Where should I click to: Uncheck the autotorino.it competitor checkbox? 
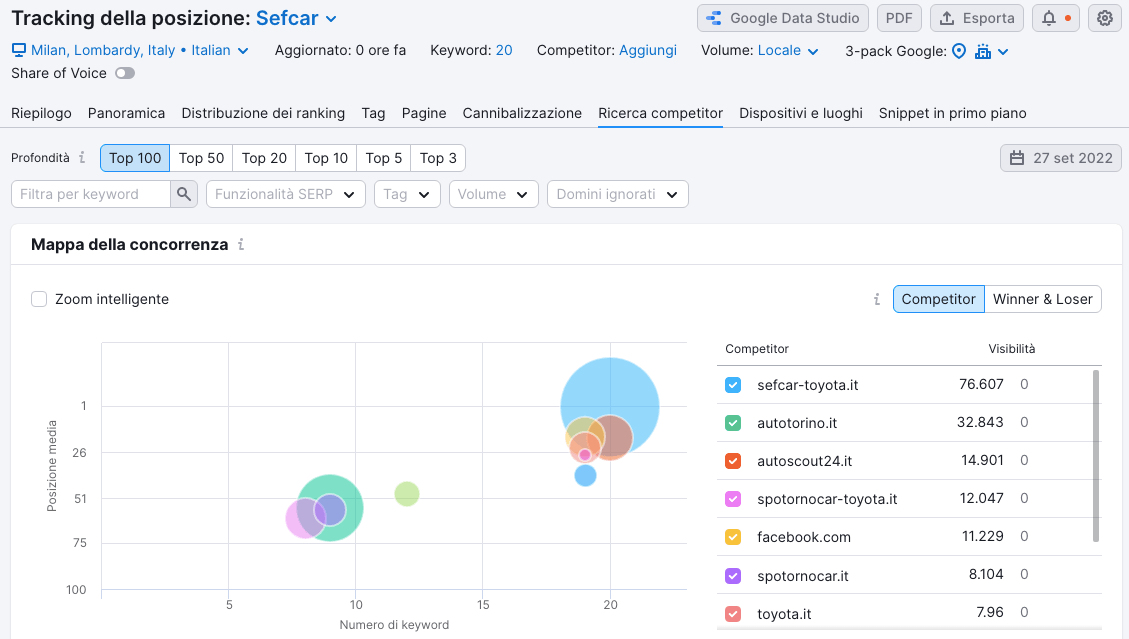(733, 423)
